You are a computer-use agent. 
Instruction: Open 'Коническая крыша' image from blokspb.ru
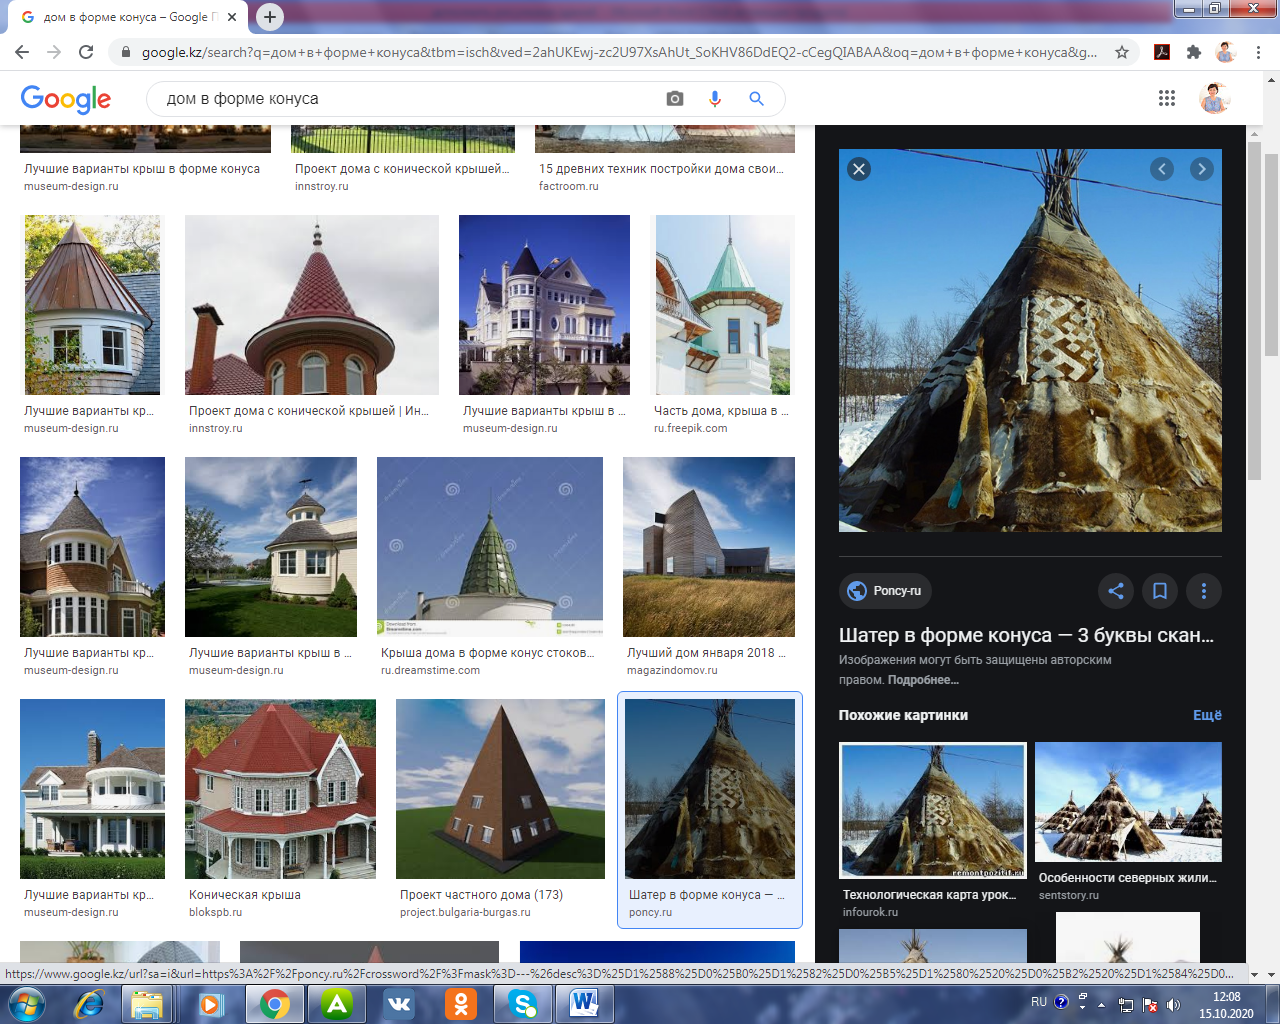pyautogui.click(x=280, y=789)
